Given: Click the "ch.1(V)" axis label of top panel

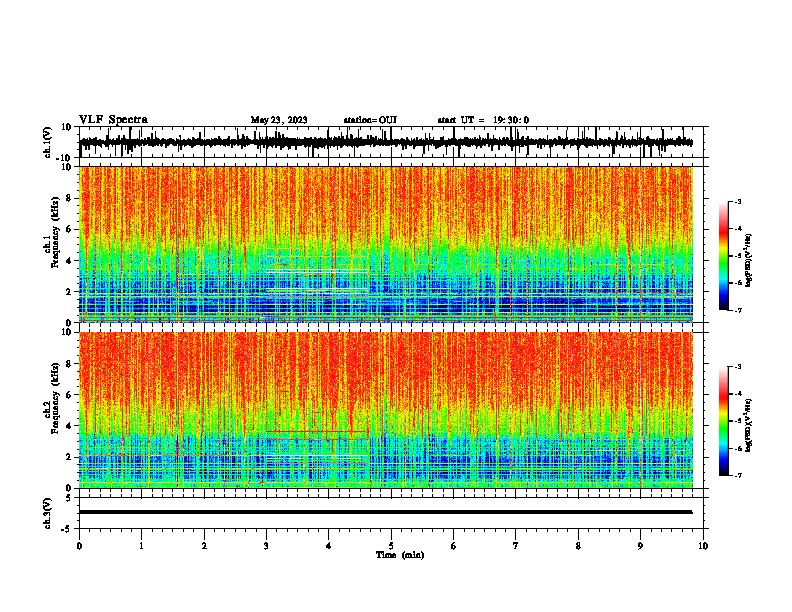Looking at the screenshot, I should pyautogui.click(x=48, y=142).
